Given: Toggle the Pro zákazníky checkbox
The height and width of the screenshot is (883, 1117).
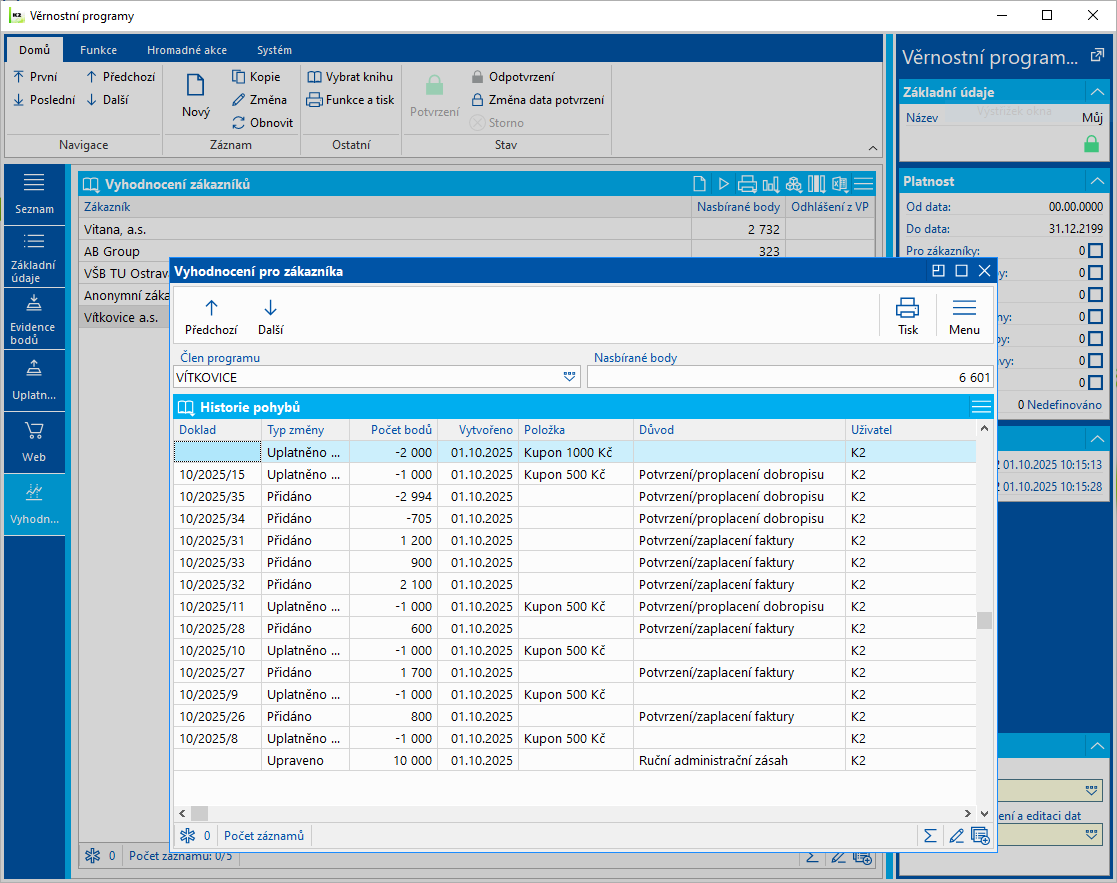Looking at the screenshot, I should tap(1095, 251).
